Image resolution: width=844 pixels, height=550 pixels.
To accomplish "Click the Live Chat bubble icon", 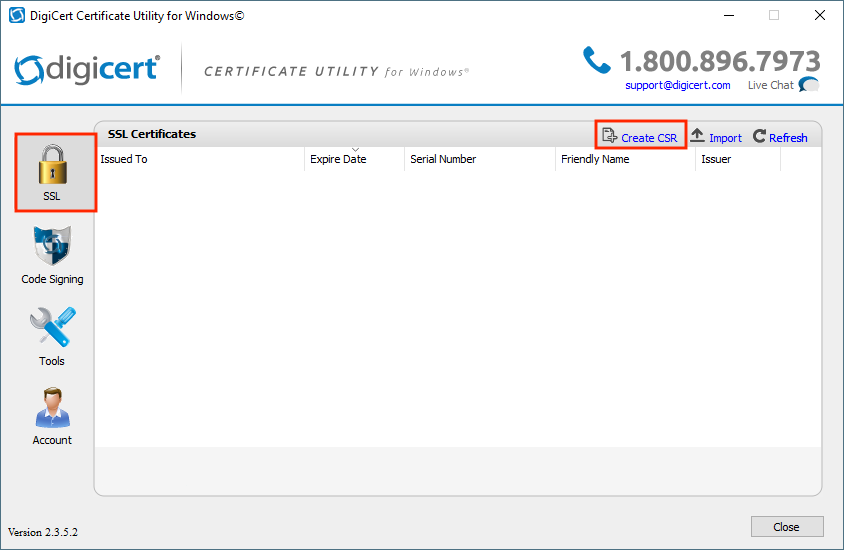I will [808, 85].
